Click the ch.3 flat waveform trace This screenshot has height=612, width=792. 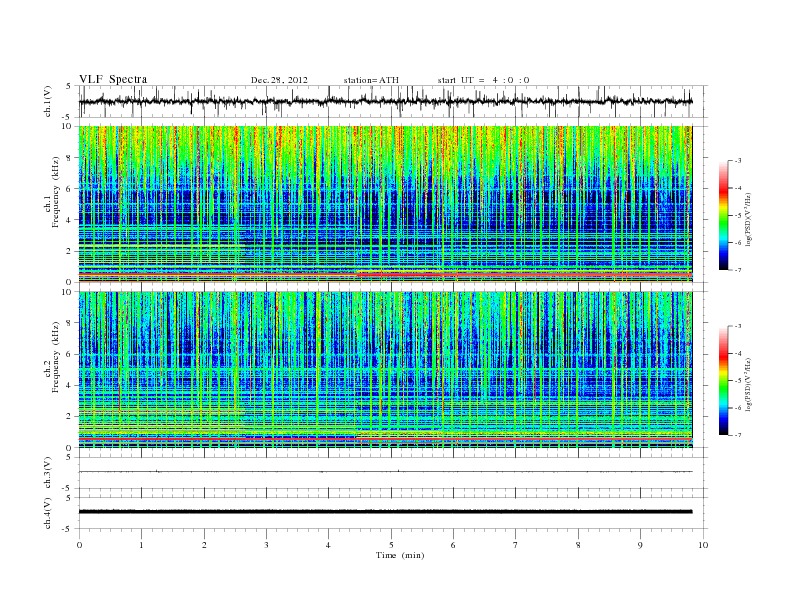tap(385, 472)
